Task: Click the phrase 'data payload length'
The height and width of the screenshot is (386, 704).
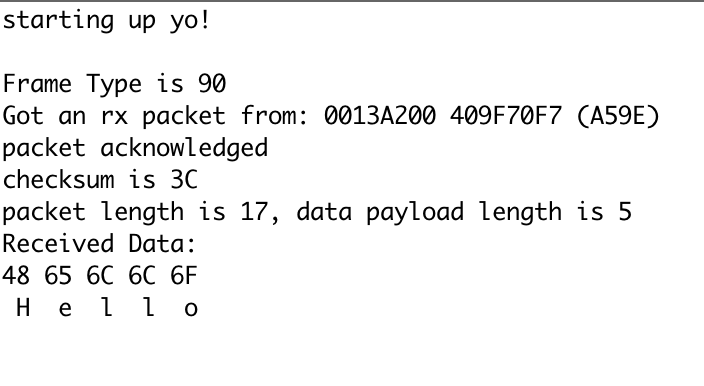Action: 429,212
